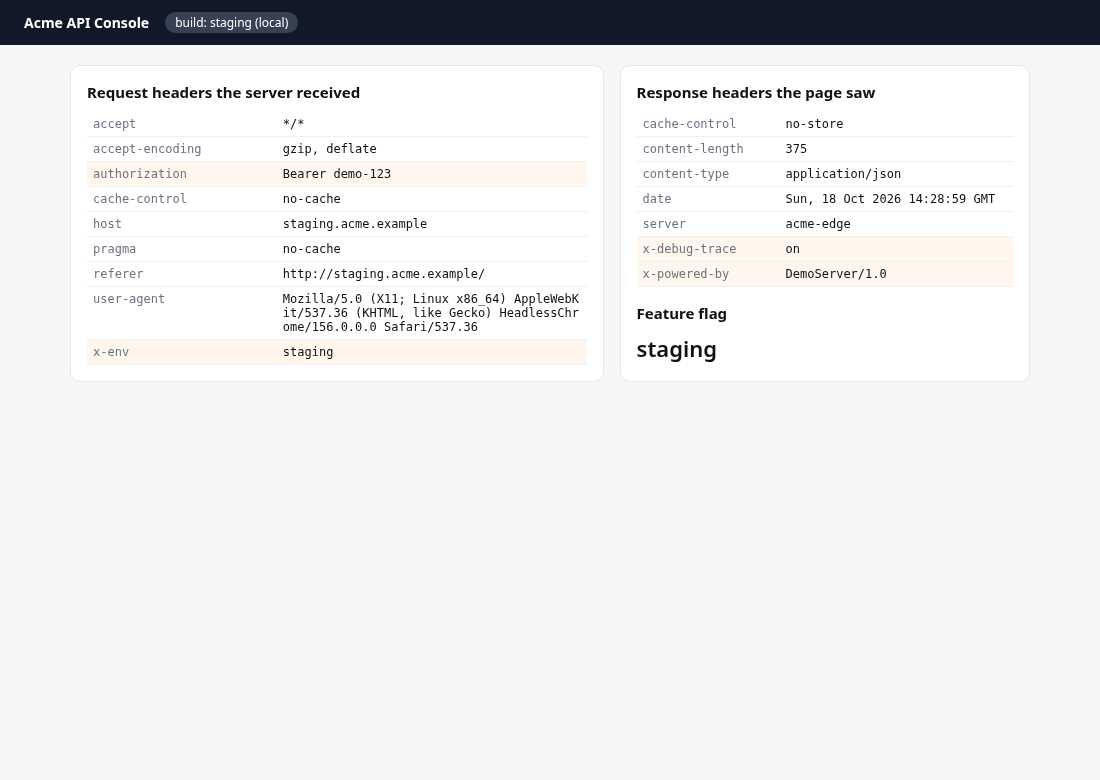The image size is (1100, 780).
Task: Click the x-debug-trace header name
Action: point(689,249)
